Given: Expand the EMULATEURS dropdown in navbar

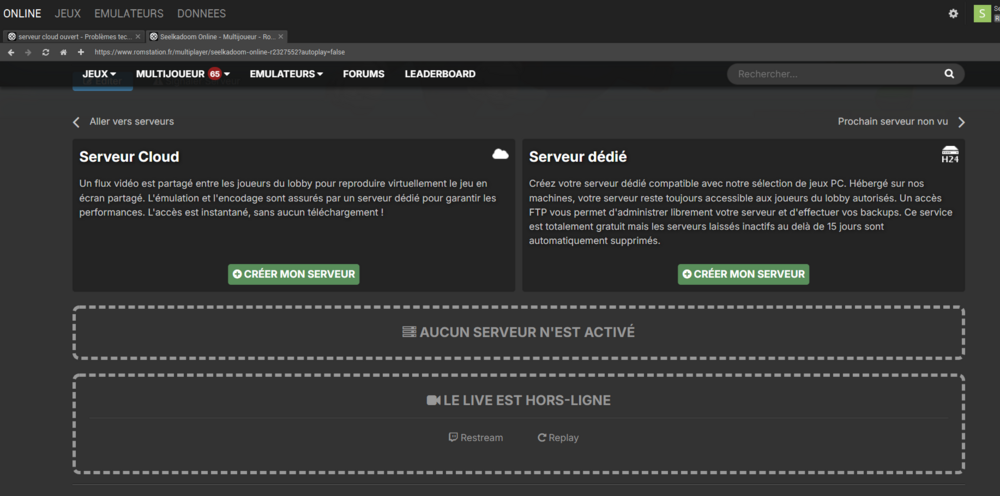Looking at the screenshot, I should coord(286,74).
